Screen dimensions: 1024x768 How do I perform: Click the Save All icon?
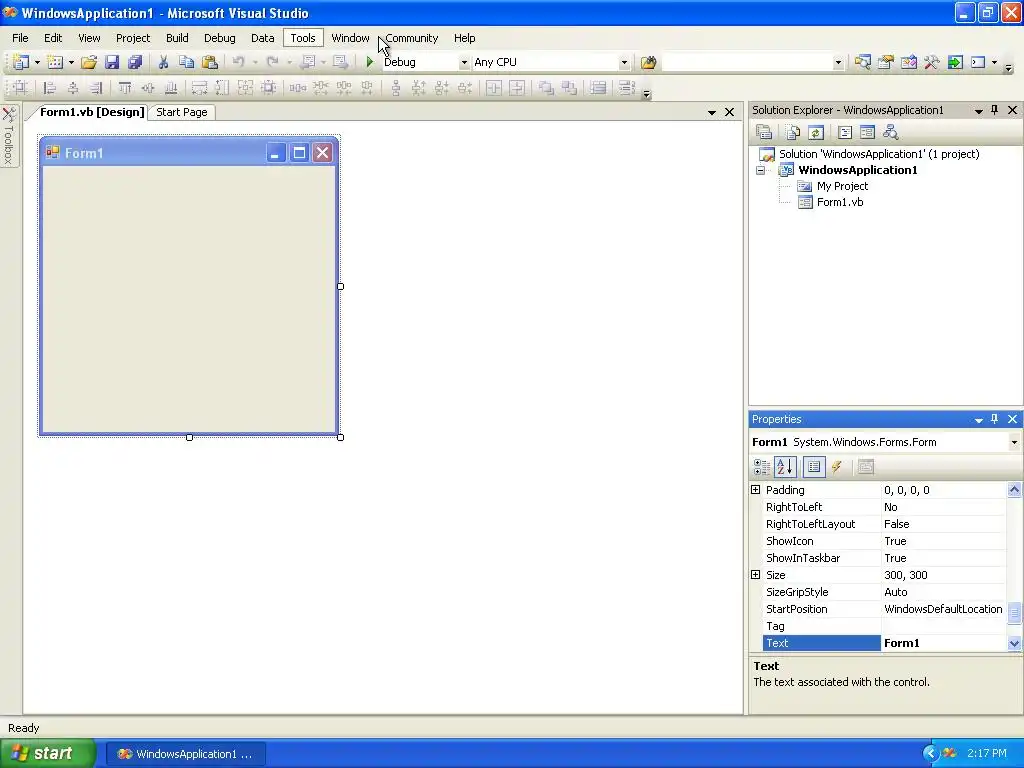click(135, 62)
